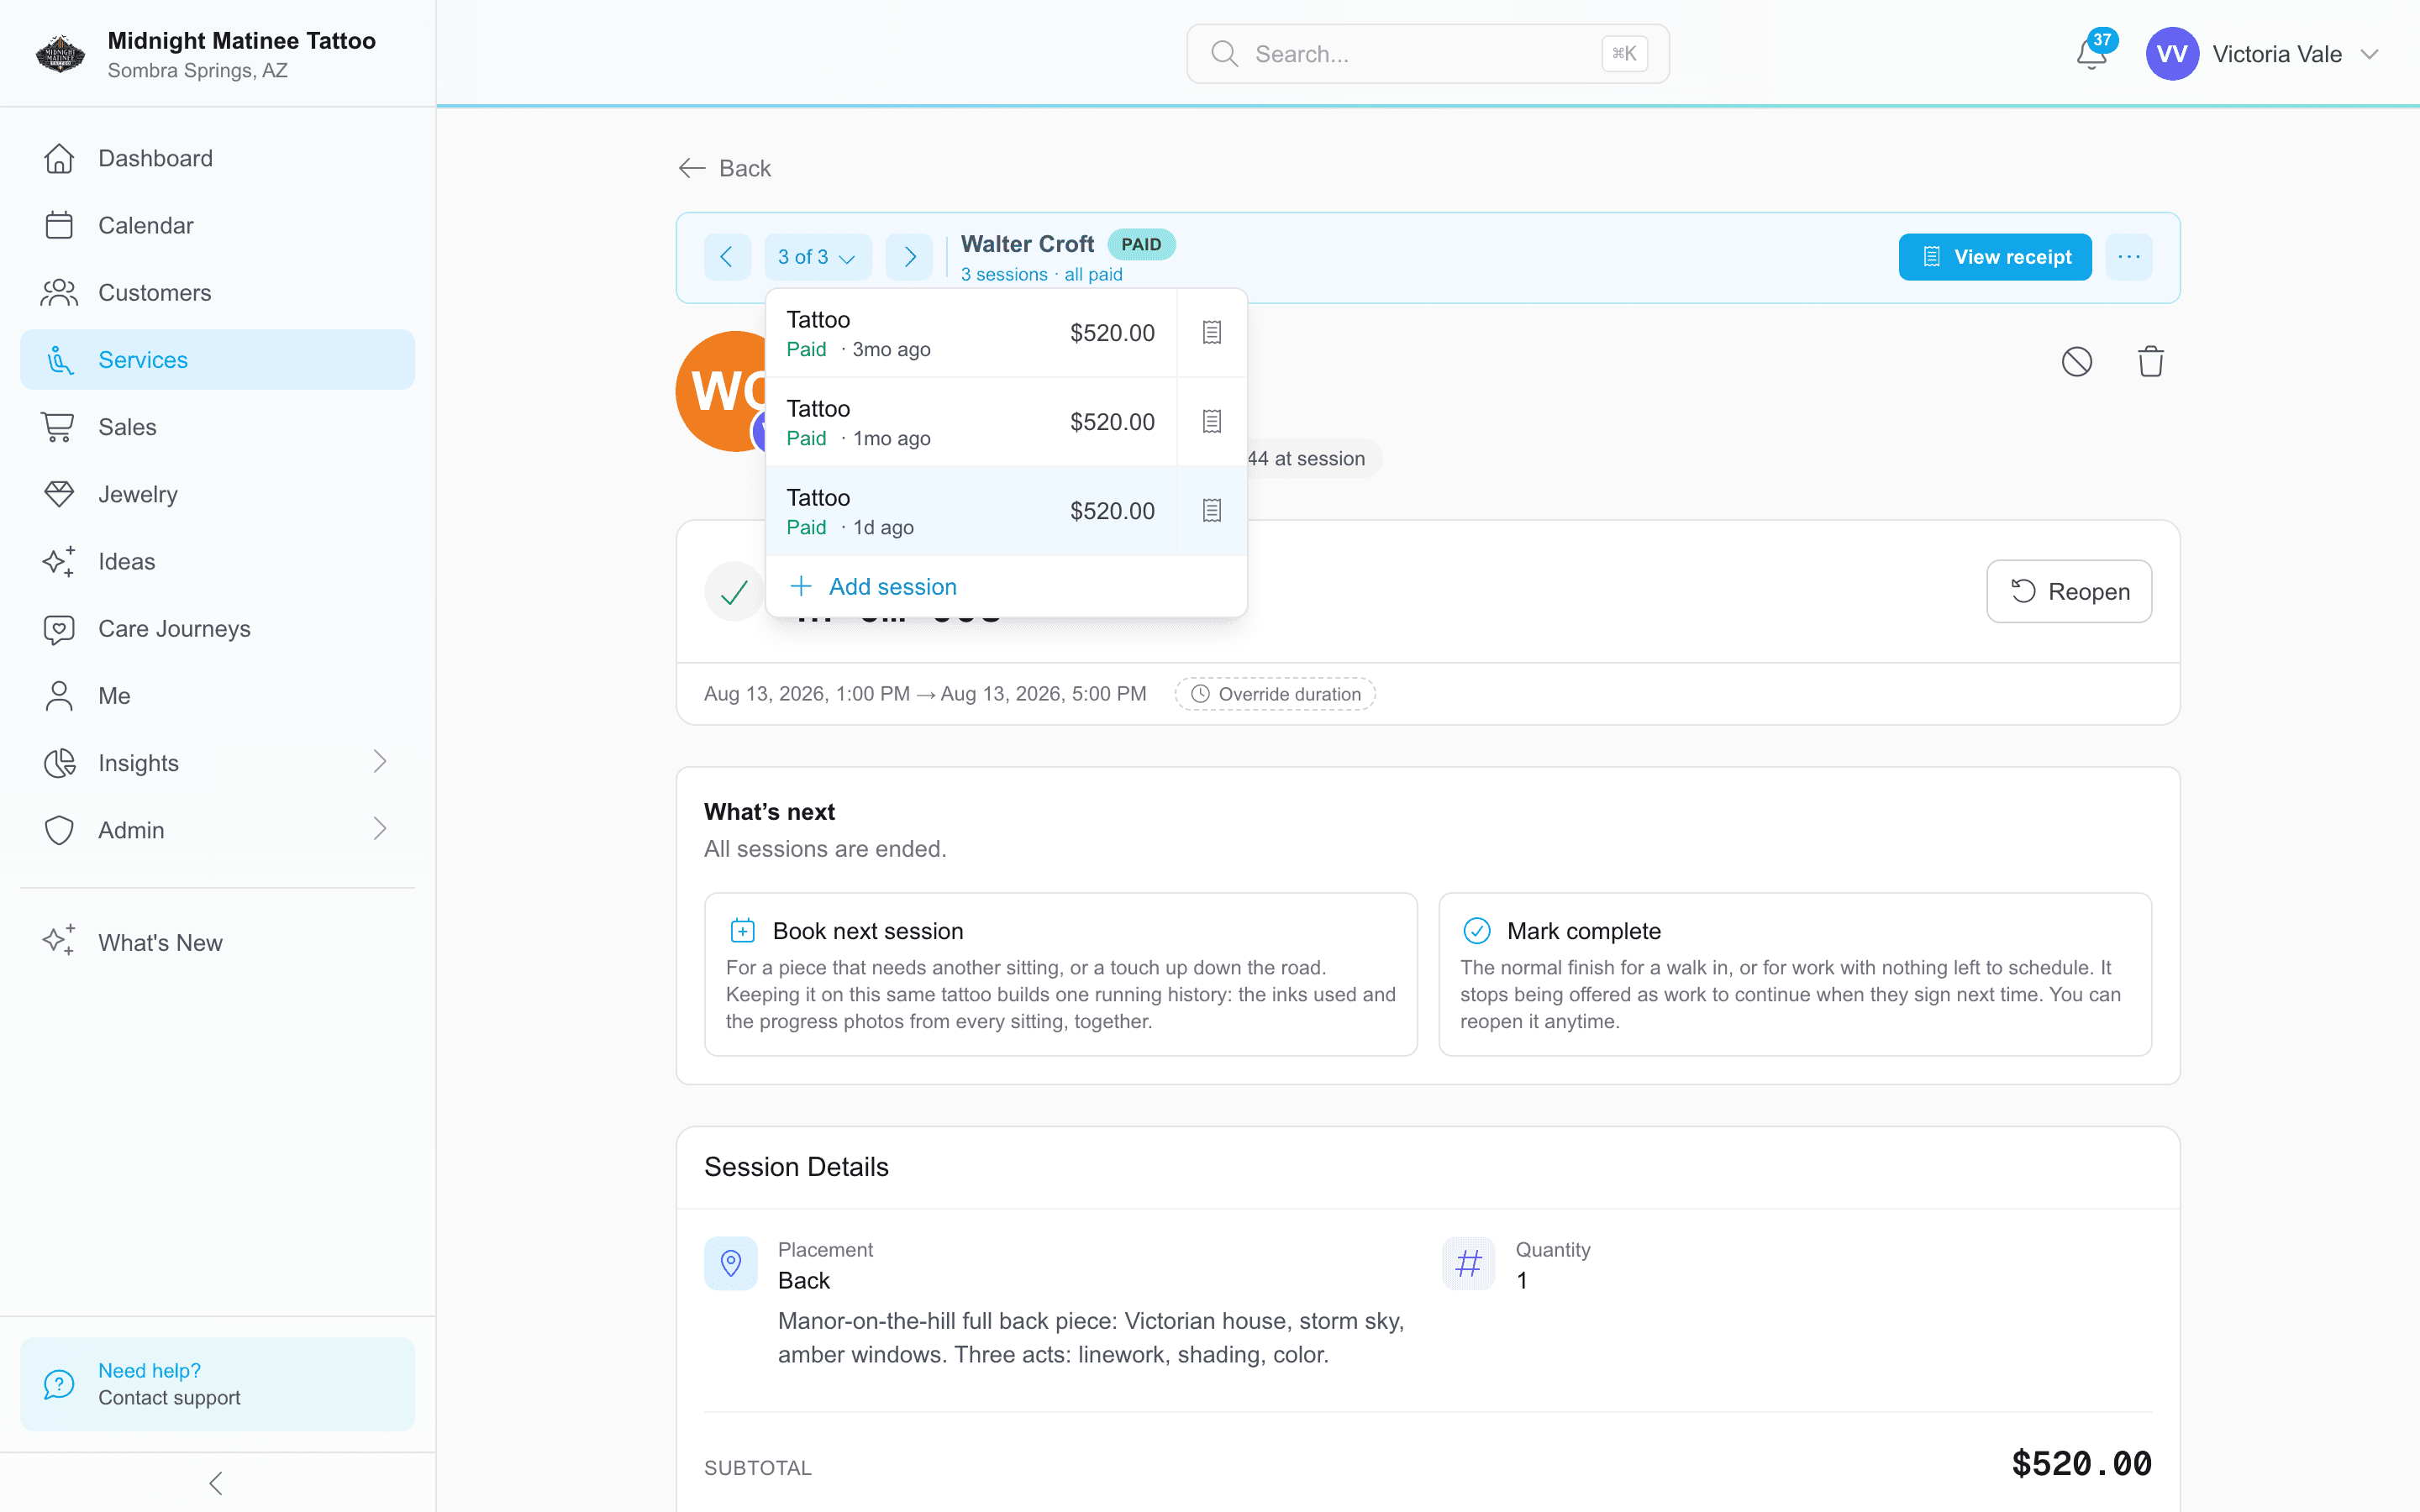Choose the Mark complete card
This screenshot has width=2420, height=1512.
[x=1795, y=975]
